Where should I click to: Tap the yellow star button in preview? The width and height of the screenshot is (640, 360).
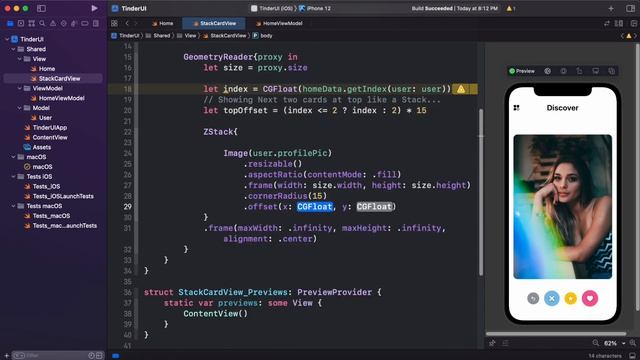571,298
